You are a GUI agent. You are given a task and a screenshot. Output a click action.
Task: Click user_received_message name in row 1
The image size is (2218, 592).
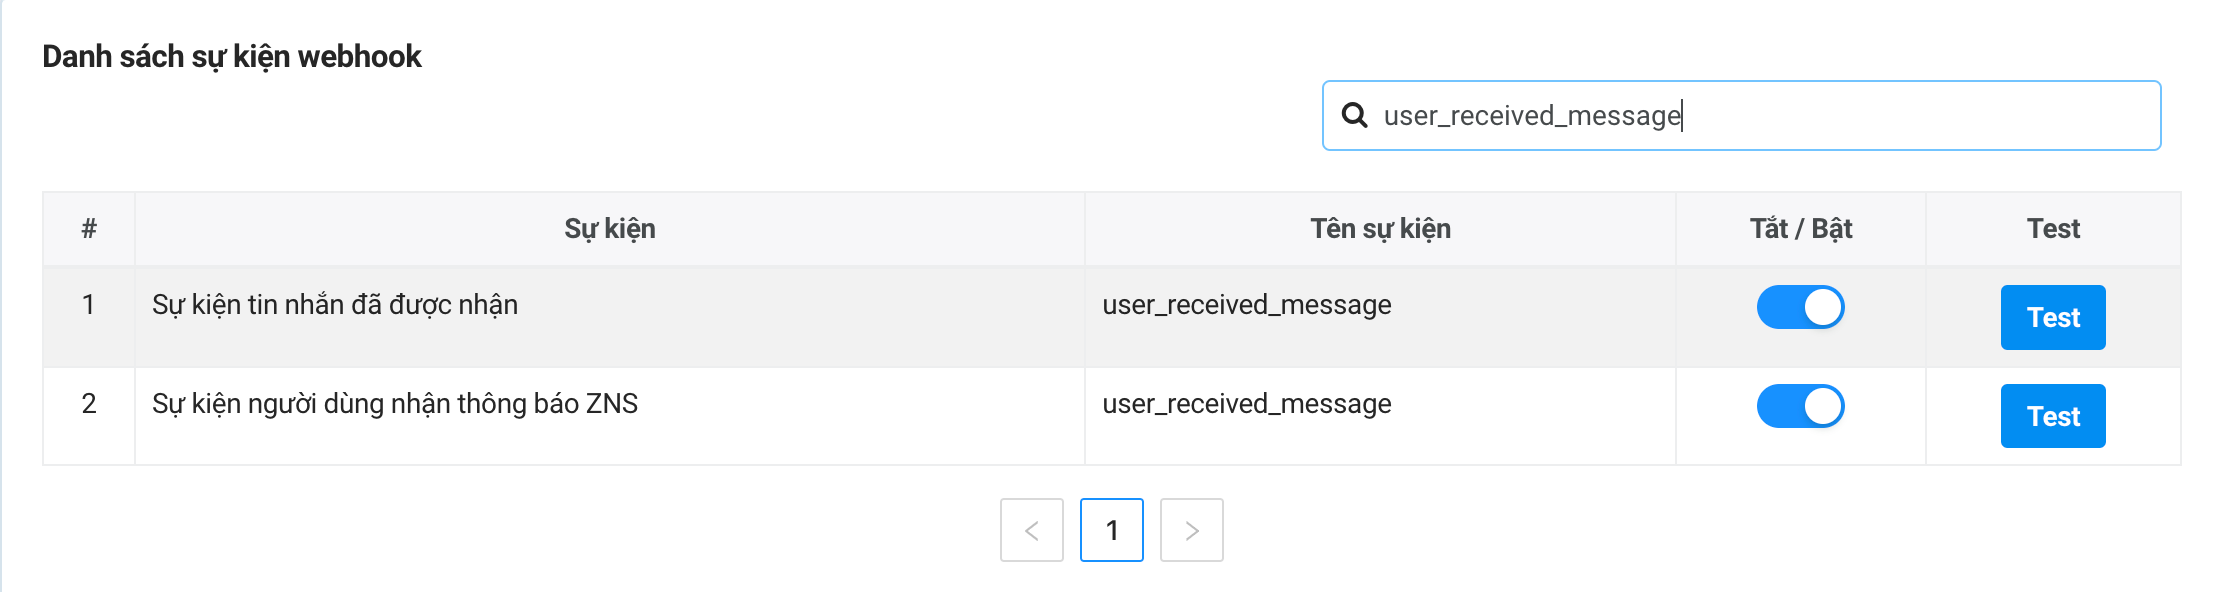tap(1246, 305)
